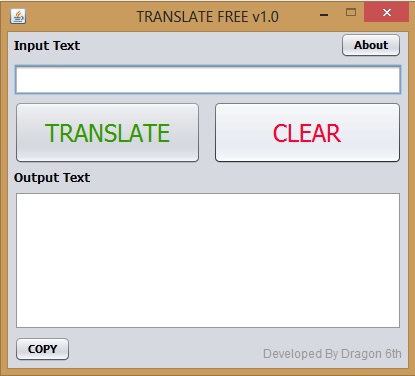The height and width of the screenshot is (376, 415).
Task: Click the Java icon in the title bar
Action: (18, 16)
